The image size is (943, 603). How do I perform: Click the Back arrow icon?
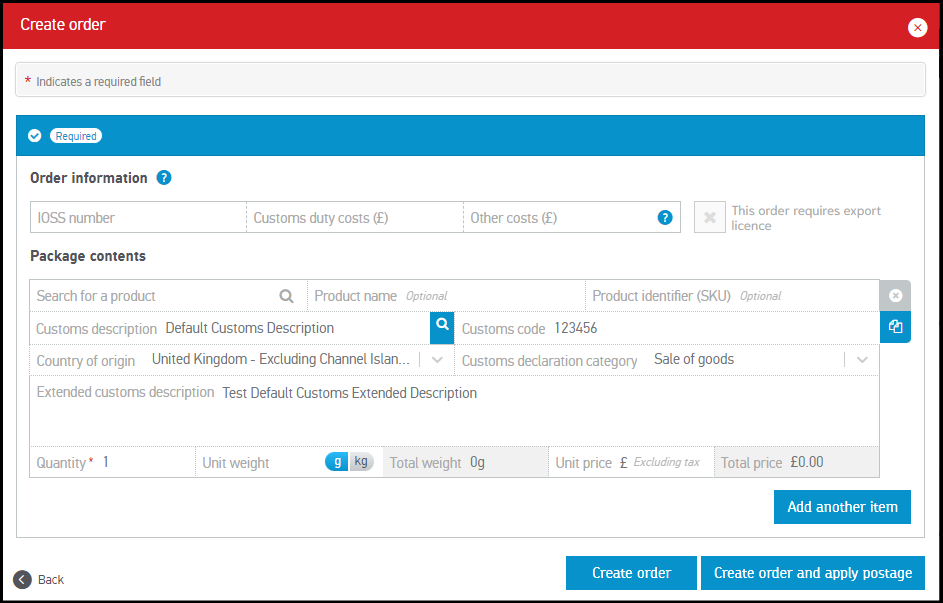(23, 579)
